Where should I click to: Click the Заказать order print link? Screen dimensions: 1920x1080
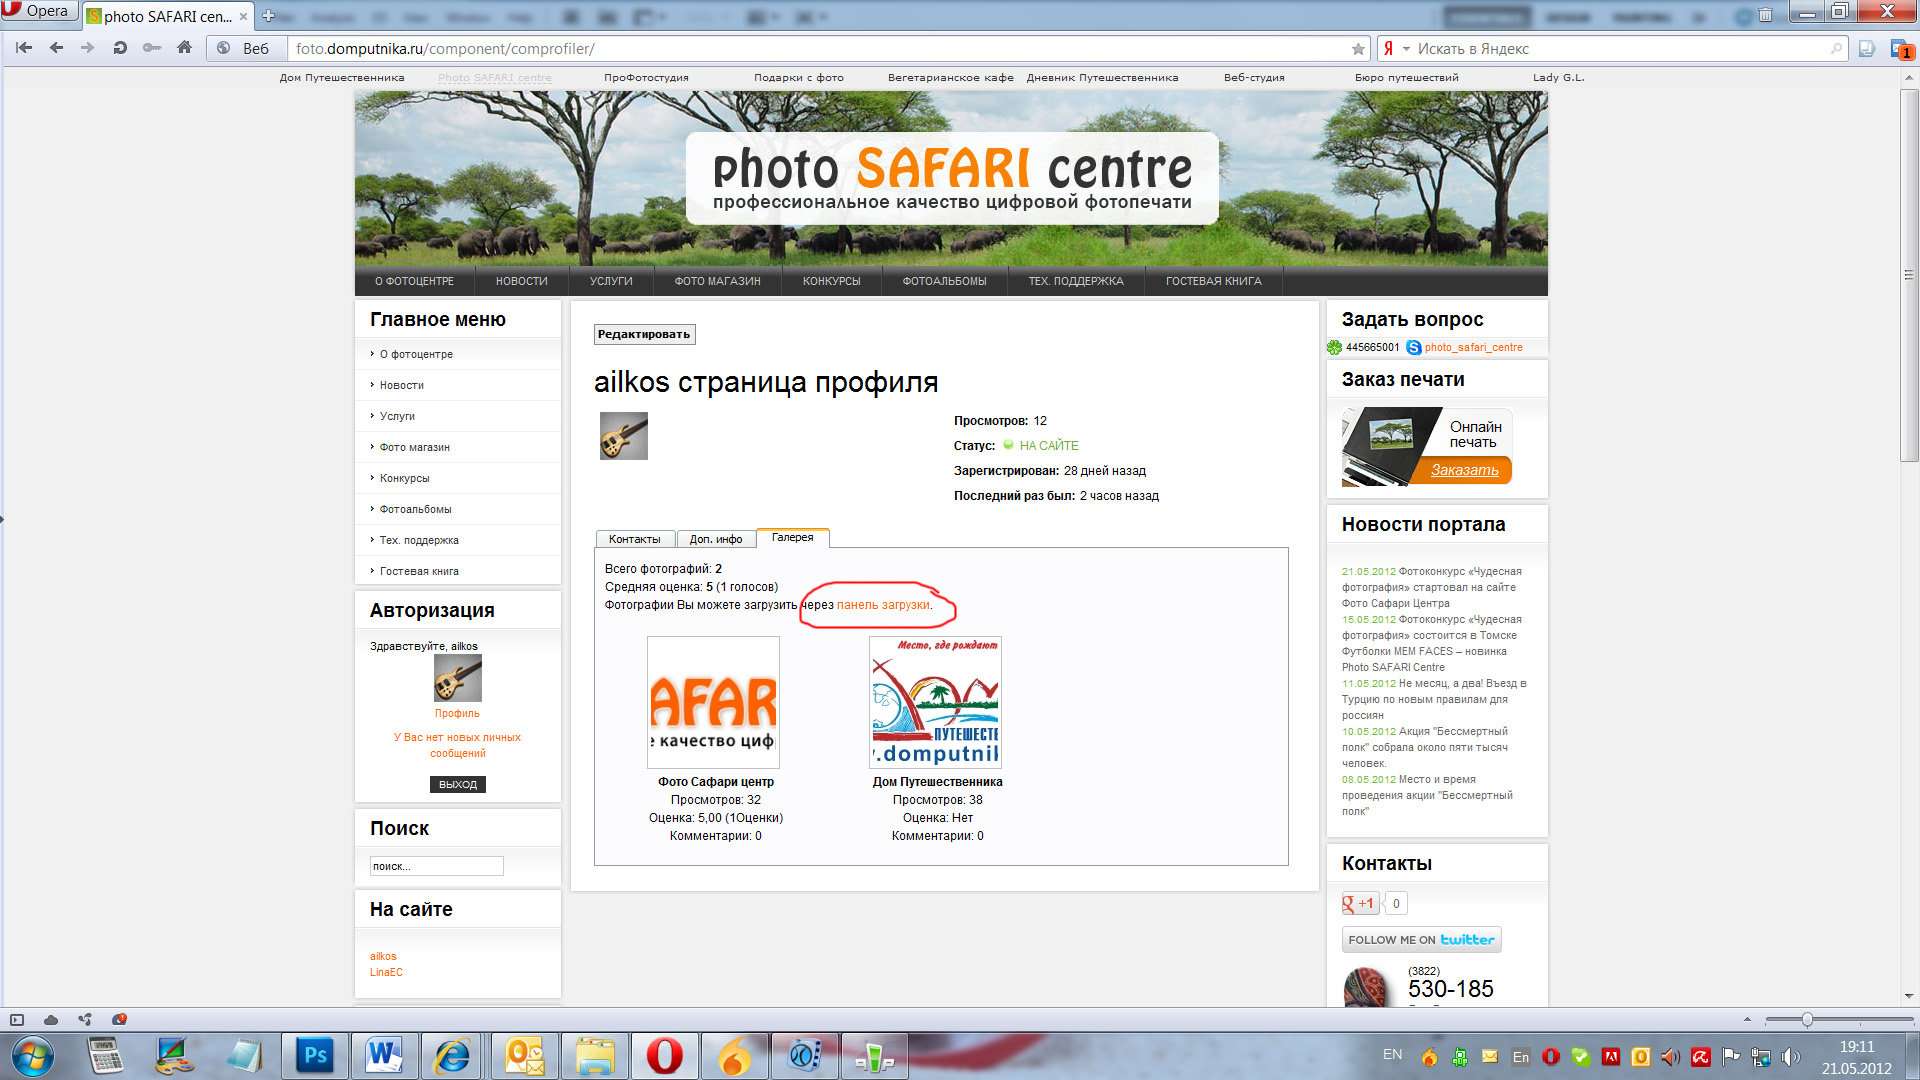pyautogui.click(x=1464, y=470)
